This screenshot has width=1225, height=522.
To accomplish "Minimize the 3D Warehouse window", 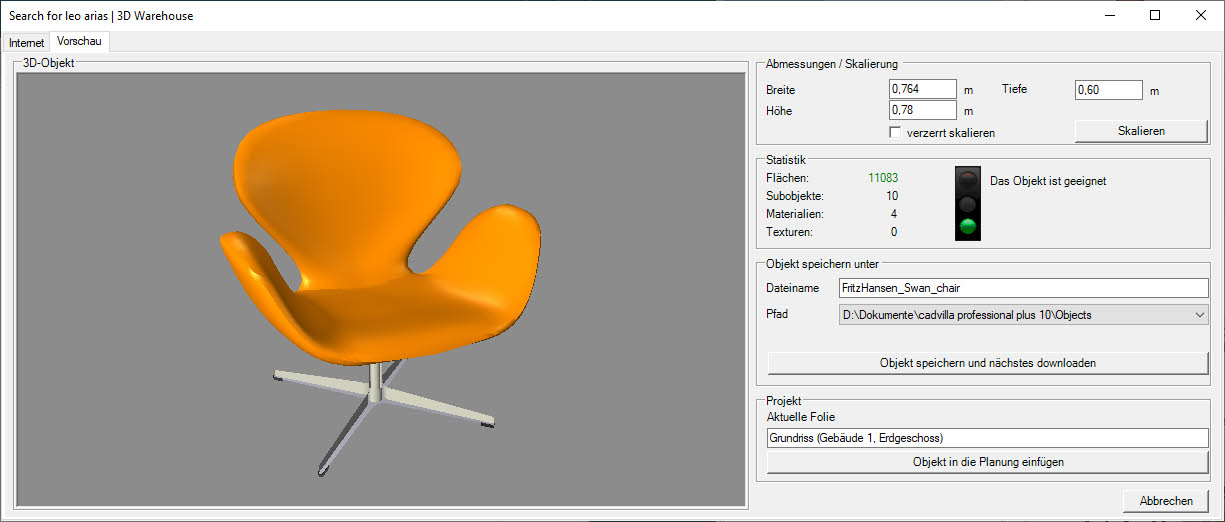I will point(1109,15).
